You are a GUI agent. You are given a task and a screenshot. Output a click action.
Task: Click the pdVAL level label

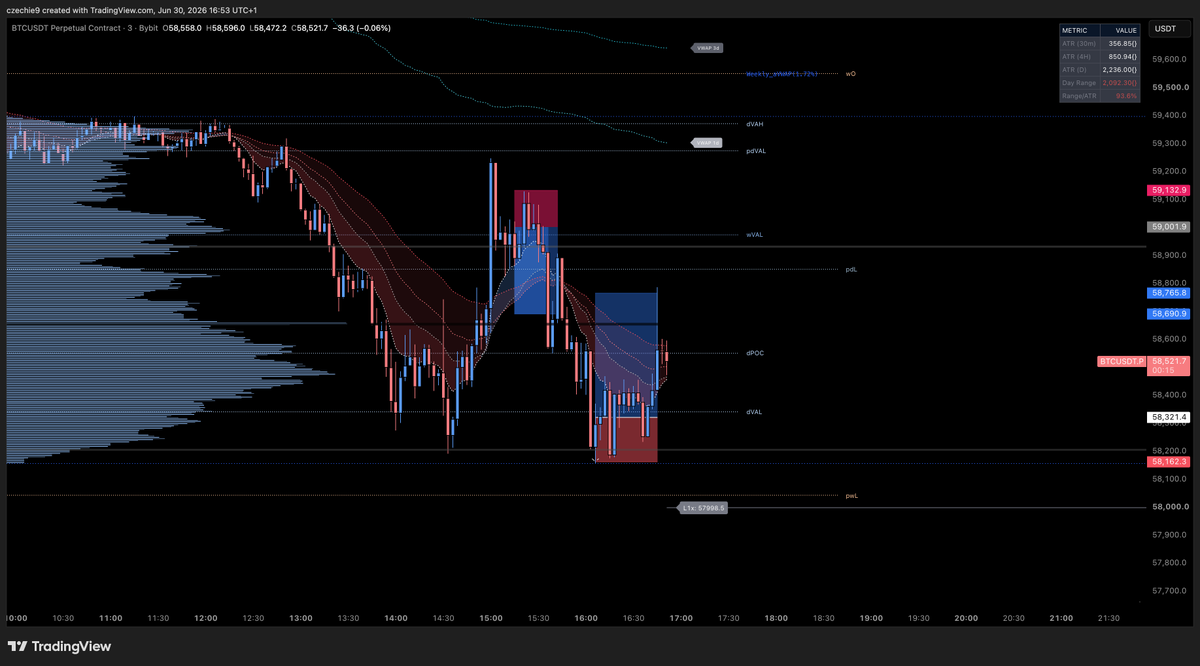(756, 150)
